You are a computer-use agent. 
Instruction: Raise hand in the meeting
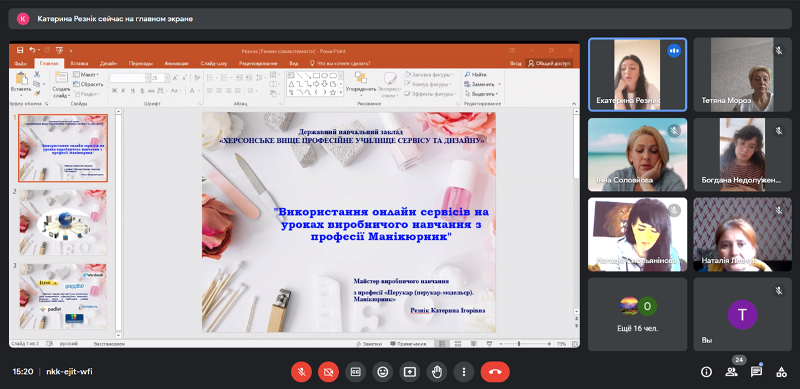437,372
